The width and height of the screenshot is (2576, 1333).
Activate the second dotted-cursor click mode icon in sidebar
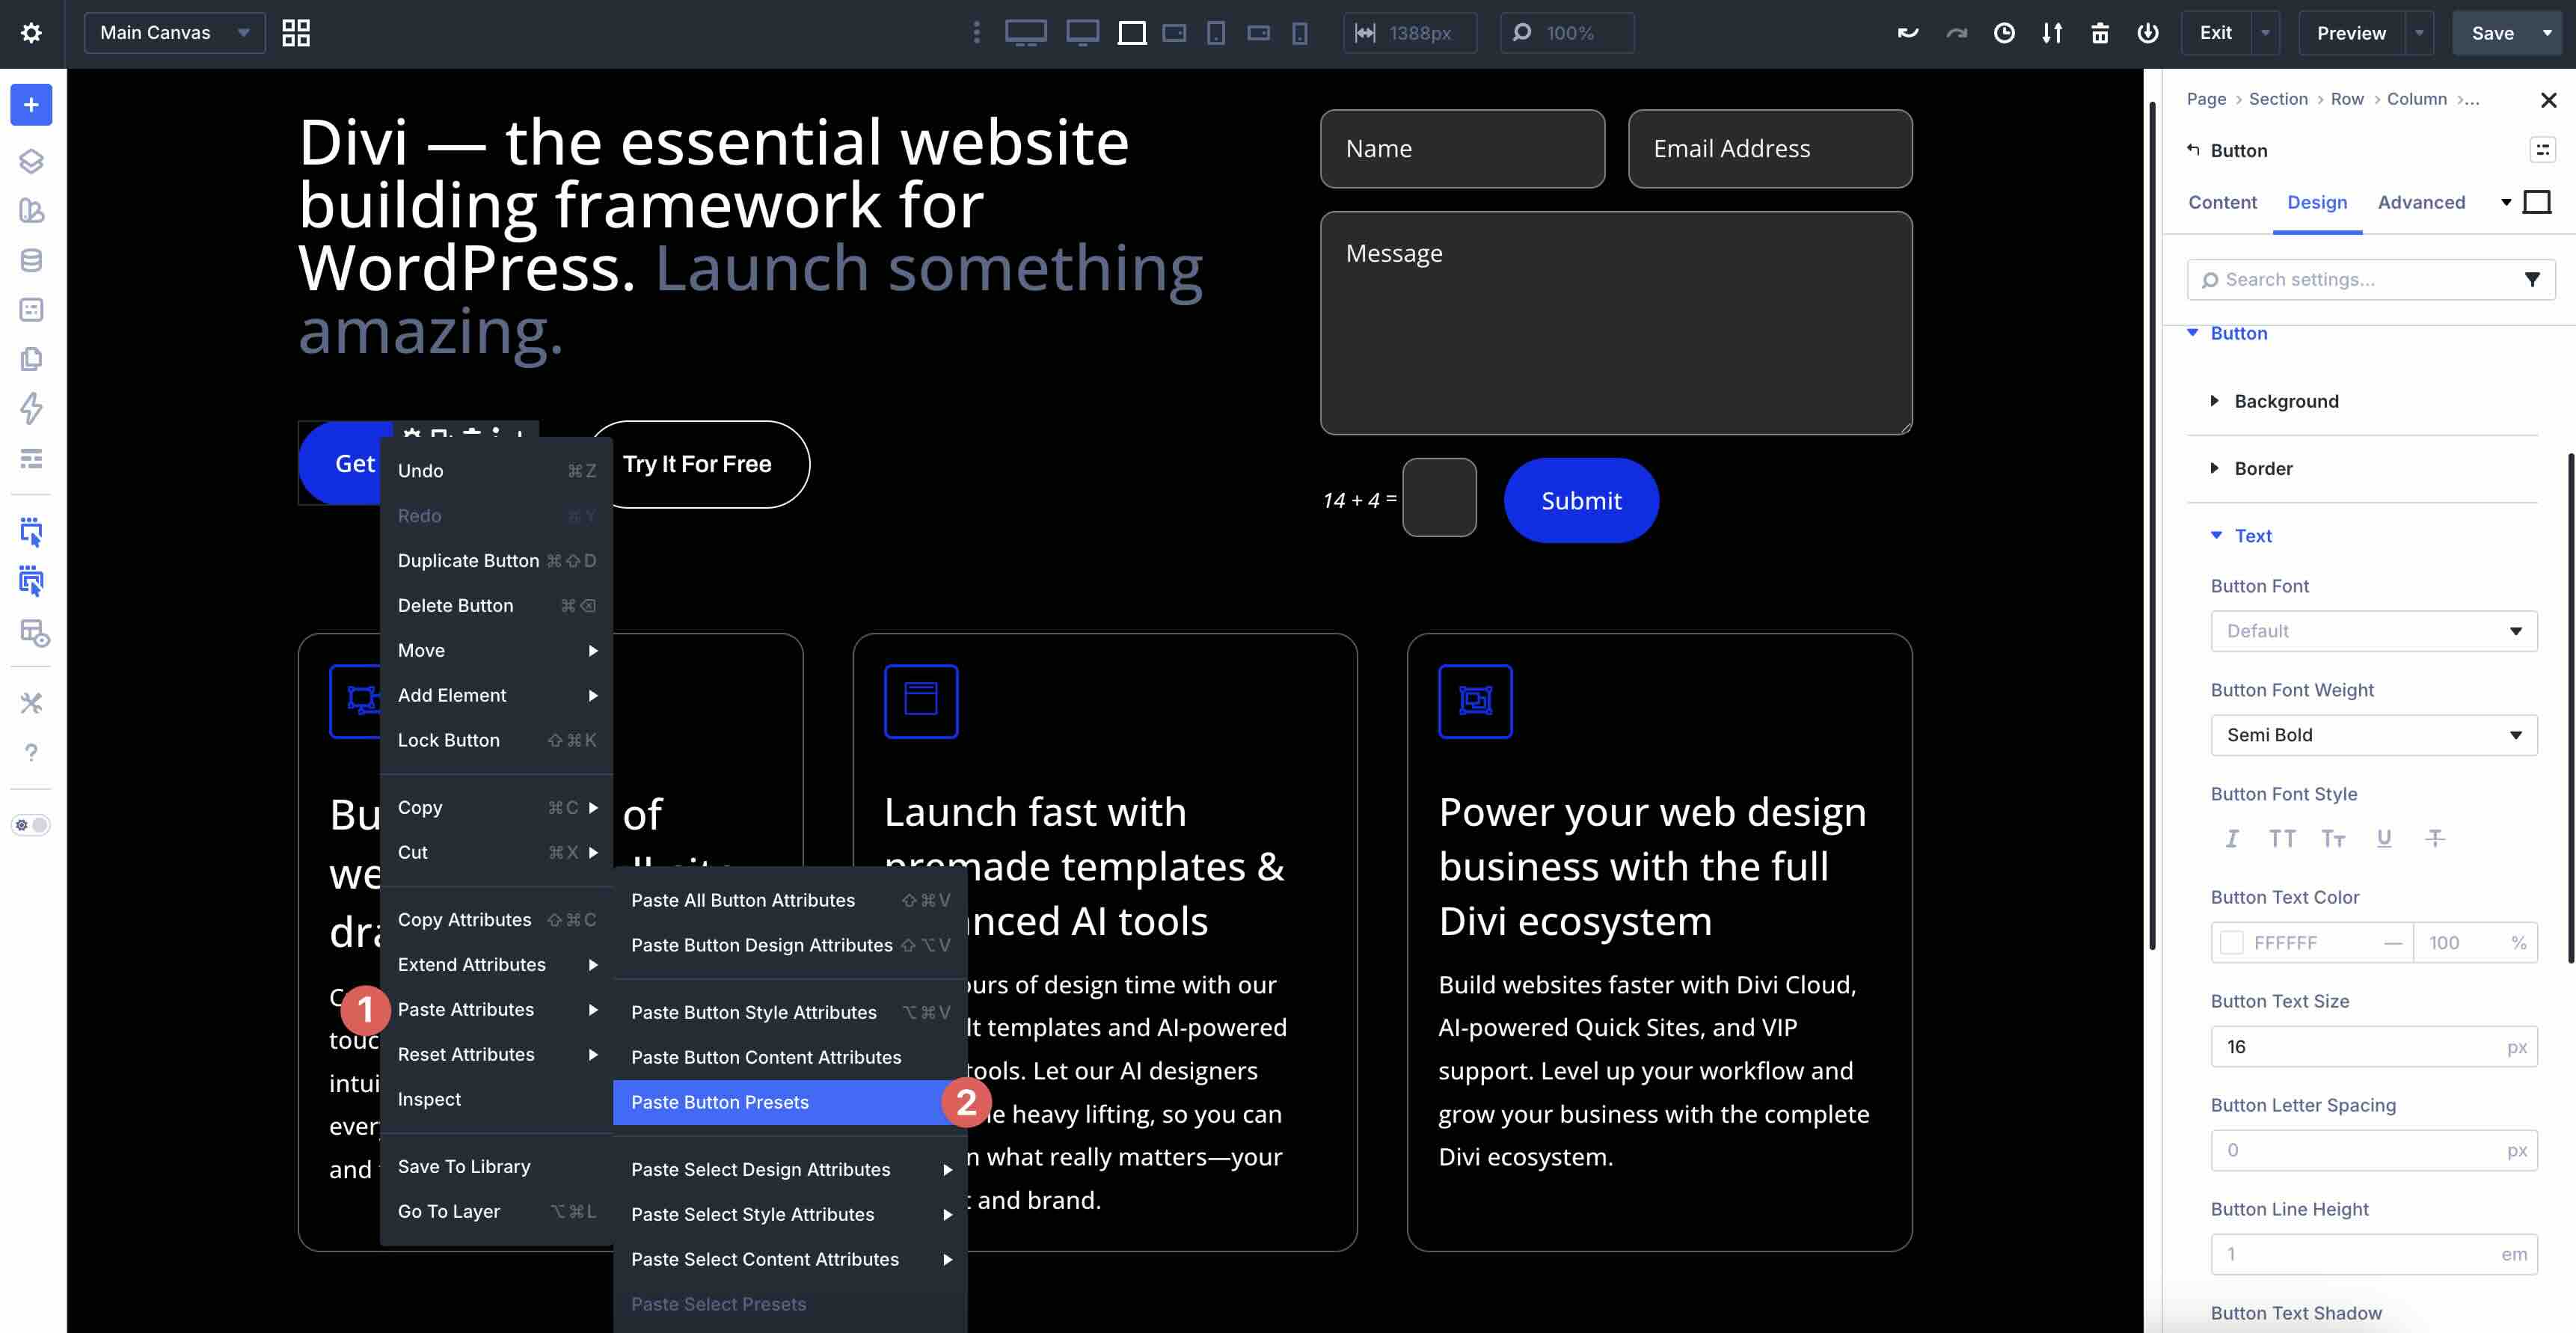pos(31,582)
